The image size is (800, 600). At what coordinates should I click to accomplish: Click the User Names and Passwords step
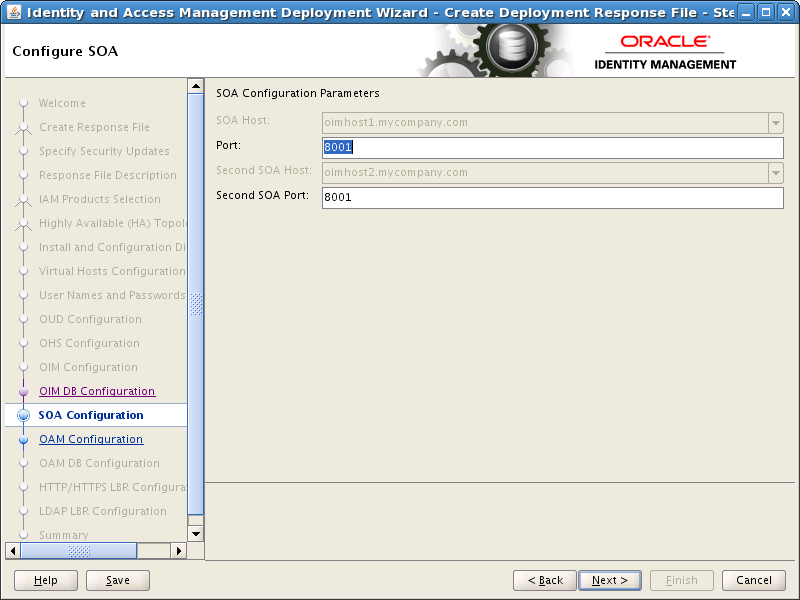(112, 295)
